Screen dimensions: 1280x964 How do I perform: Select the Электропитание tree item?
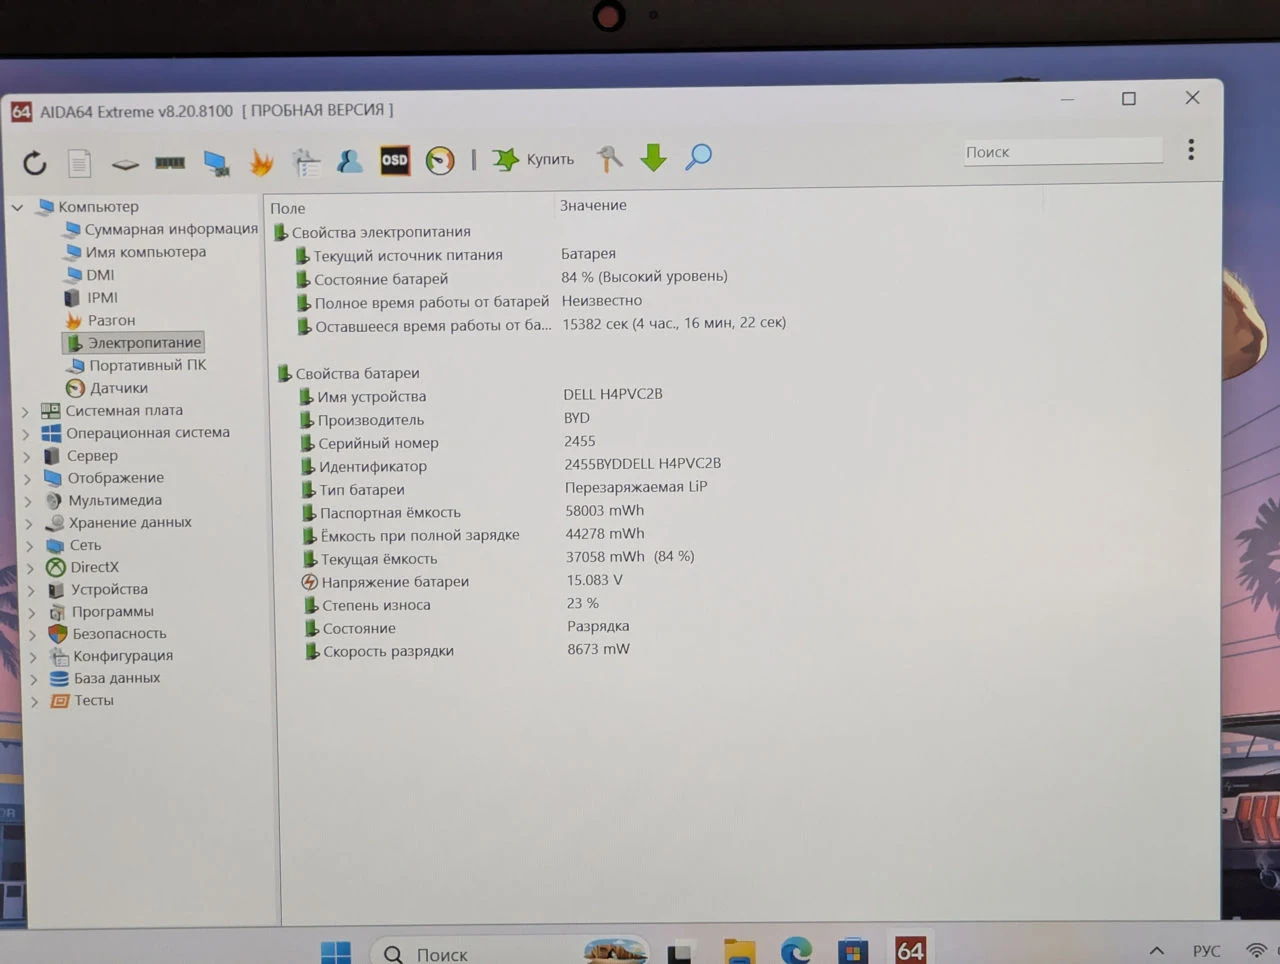[133, 343]
